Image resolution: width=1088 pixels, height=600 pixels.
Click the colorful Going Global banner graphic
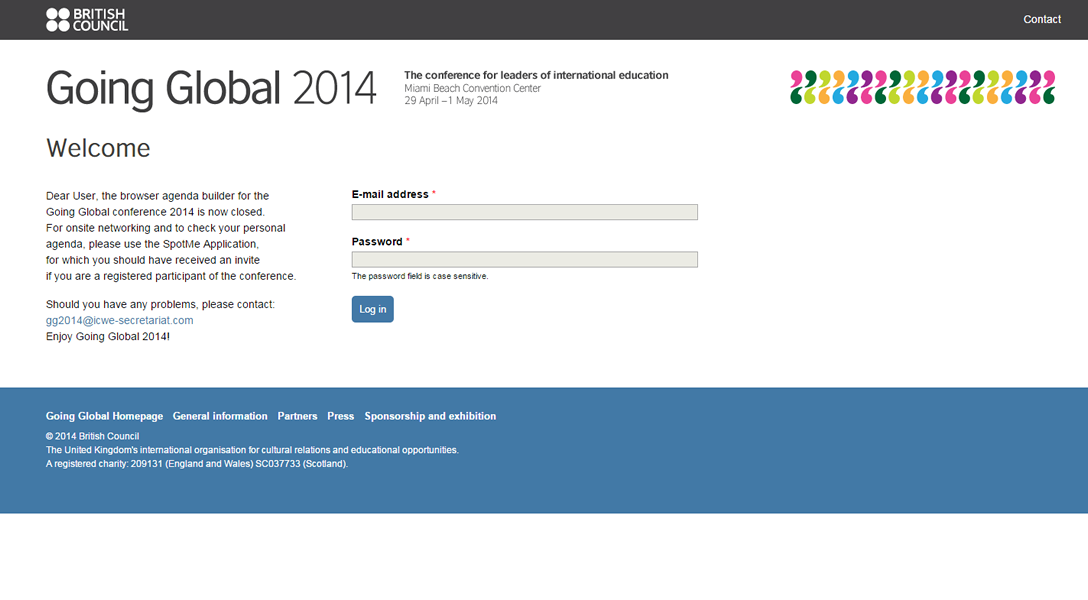pos(922,87)
